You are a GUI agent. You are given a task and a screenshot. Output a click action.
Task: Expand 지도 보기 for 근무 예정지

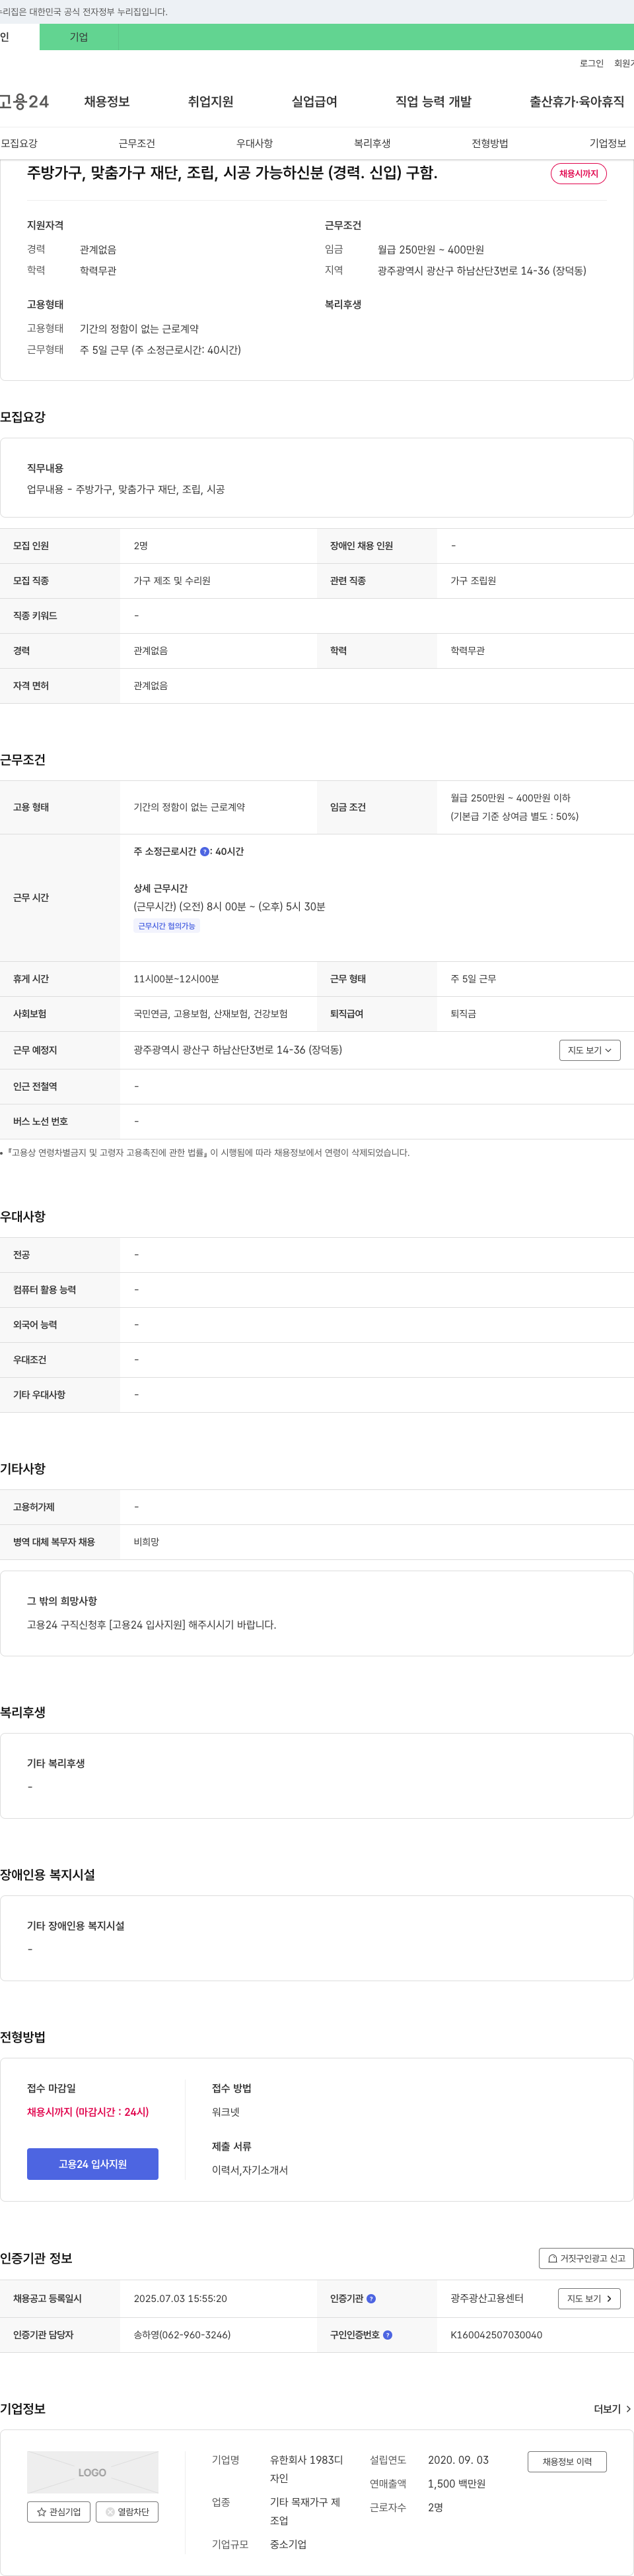click(x=590, y=1050)
